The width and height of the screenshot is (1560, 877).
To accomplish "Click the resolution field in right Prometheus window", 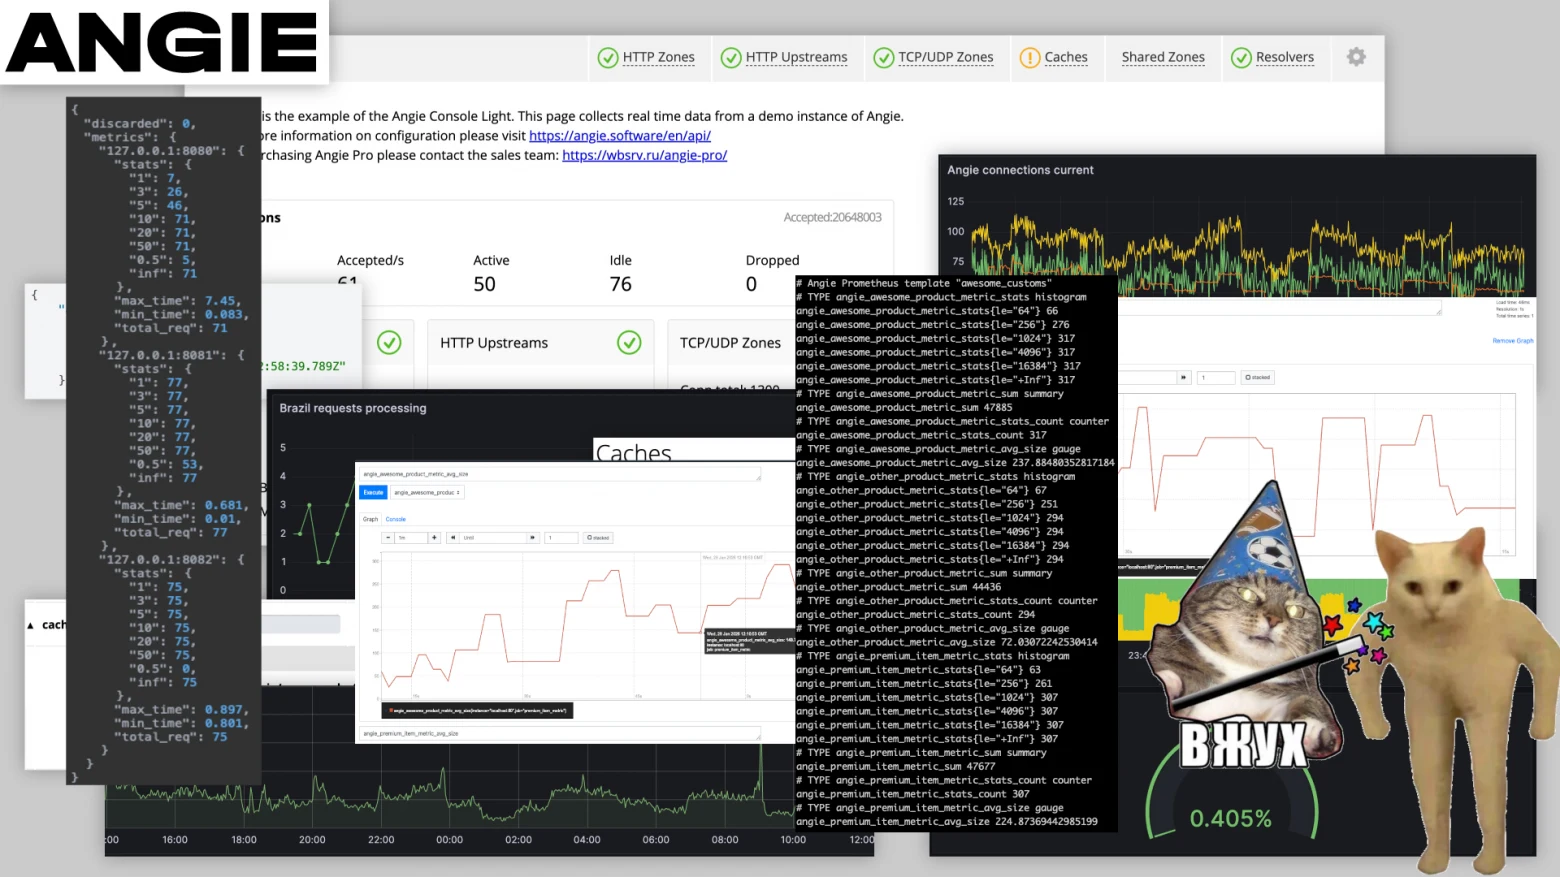I will (x=1216, y=377).
